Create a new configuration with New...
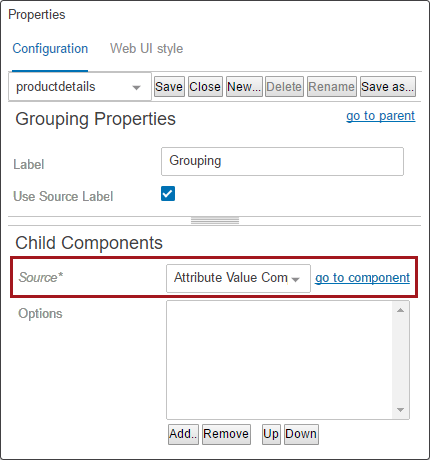 pyautogui.click(x=244, y=87)
